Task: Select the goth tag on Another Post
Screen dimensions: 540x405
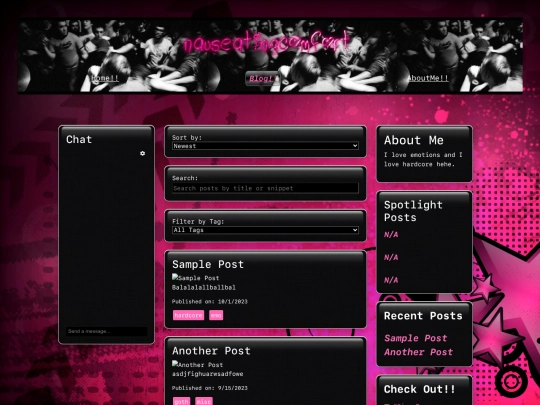Action: click(181, 401)
